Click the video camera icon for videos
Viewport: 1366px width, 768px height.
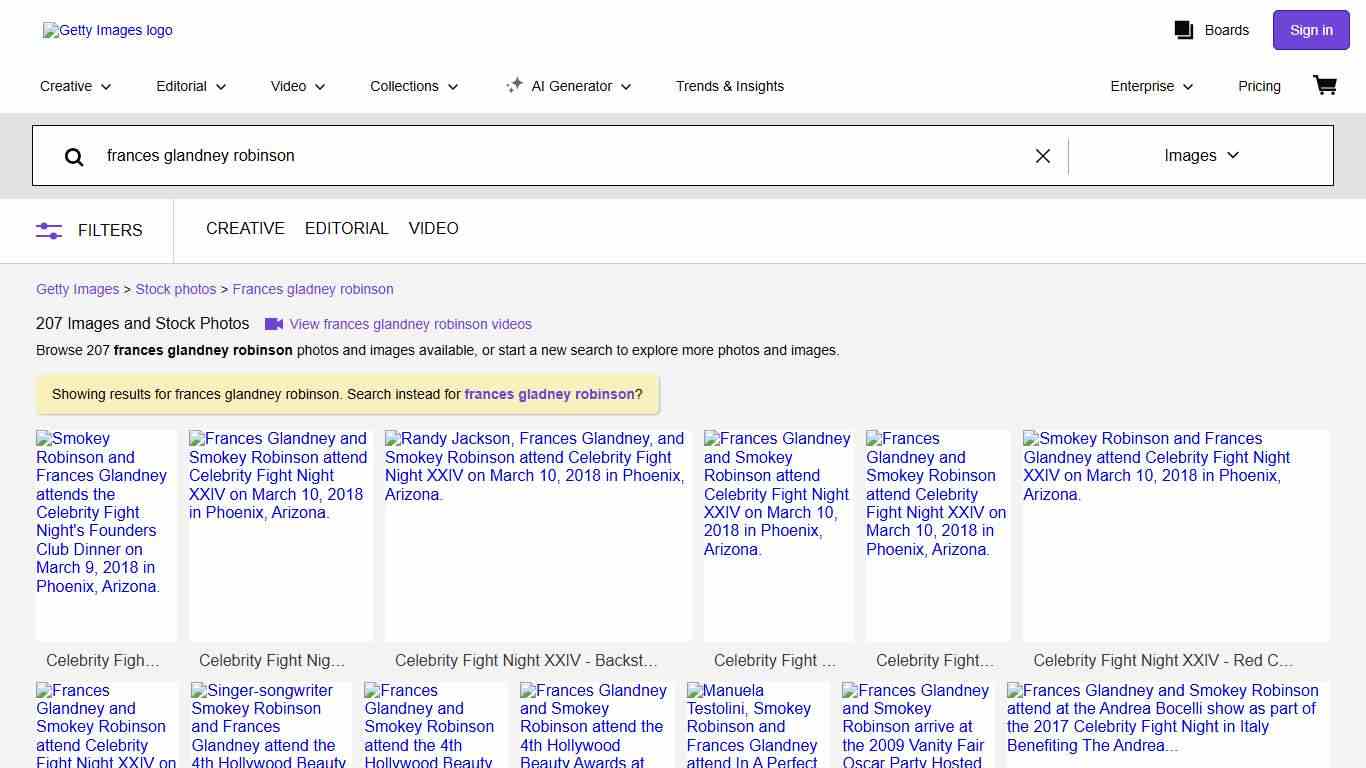tap(274, 324)
